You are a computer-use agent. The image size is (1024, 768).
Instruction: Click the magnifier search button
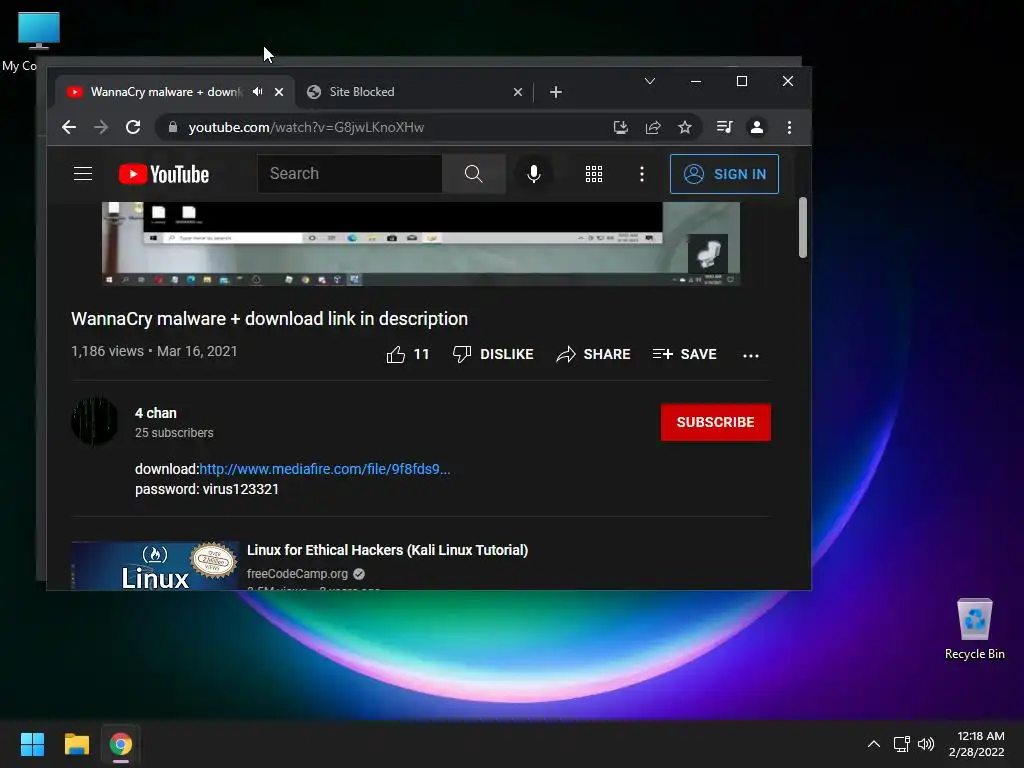[473, 174]
